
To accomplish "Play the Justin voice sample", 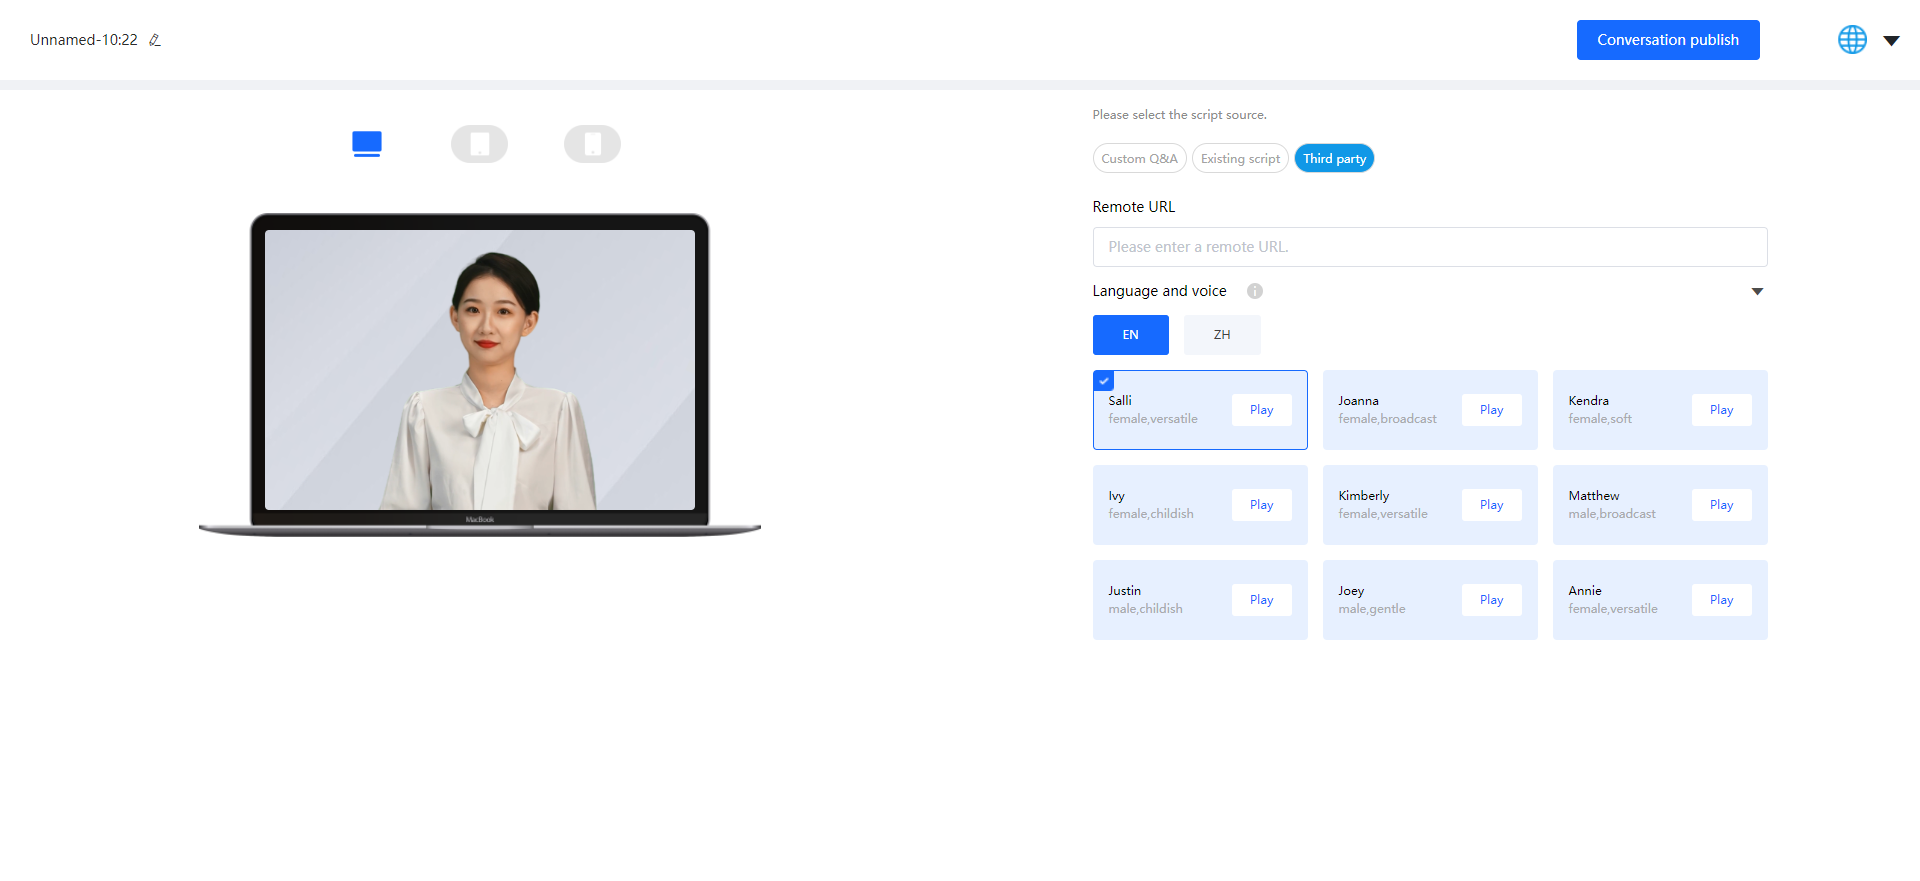I will coord(1262,600).
